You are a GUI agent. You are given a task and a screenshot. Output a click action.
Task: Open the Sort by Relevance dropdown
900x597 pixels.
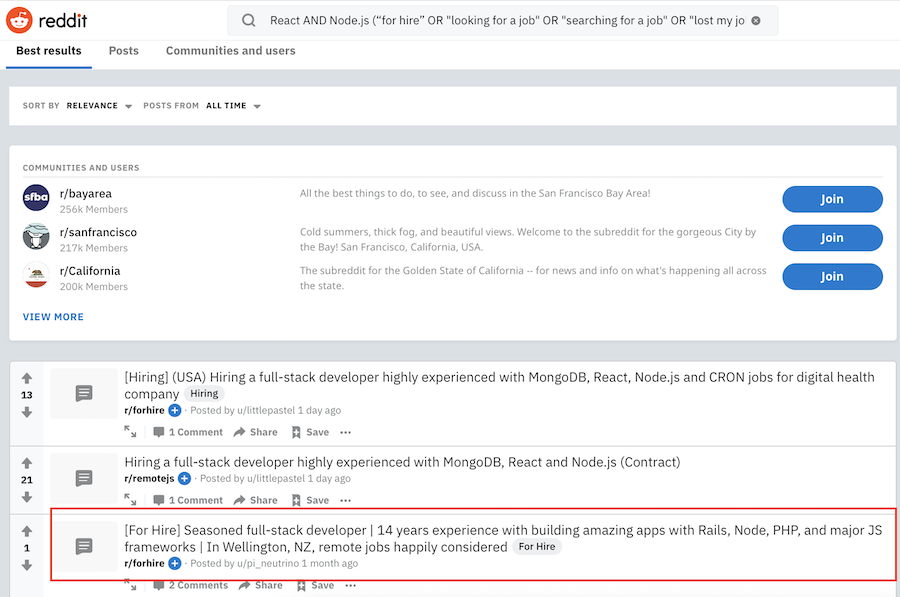99,106
